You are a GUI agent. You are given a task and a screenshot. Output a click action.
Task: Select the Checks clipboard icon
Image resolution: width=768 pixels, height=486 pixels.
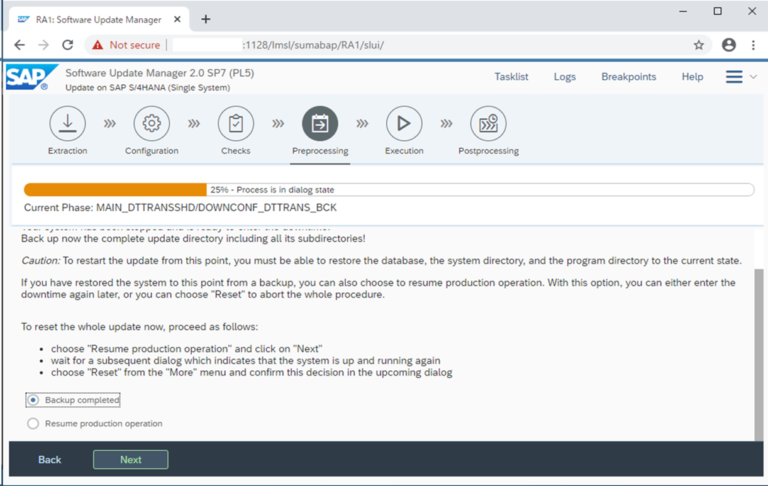pos(236,124)
